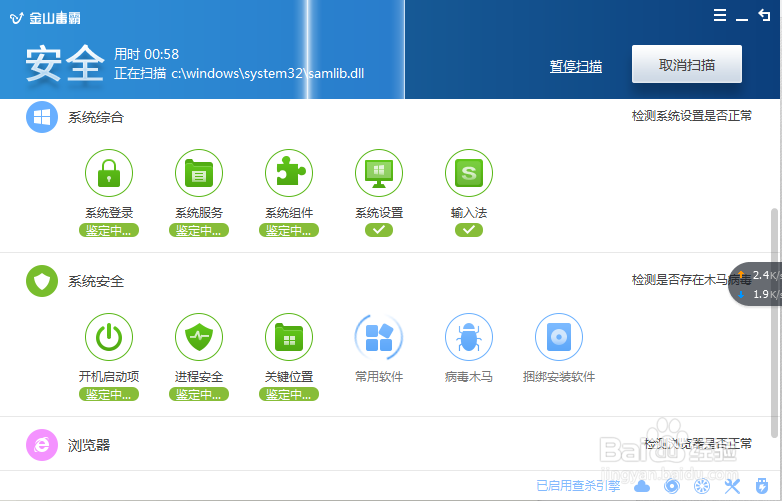This screenshot has width=782, height=501.
Task: Open the hamburger main menu icon
Action: coord(720,15)
